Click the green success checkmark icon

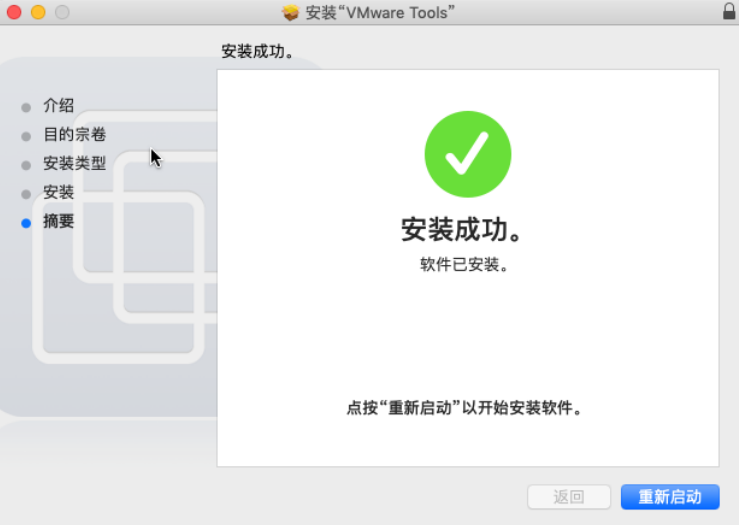pos(468,154)
